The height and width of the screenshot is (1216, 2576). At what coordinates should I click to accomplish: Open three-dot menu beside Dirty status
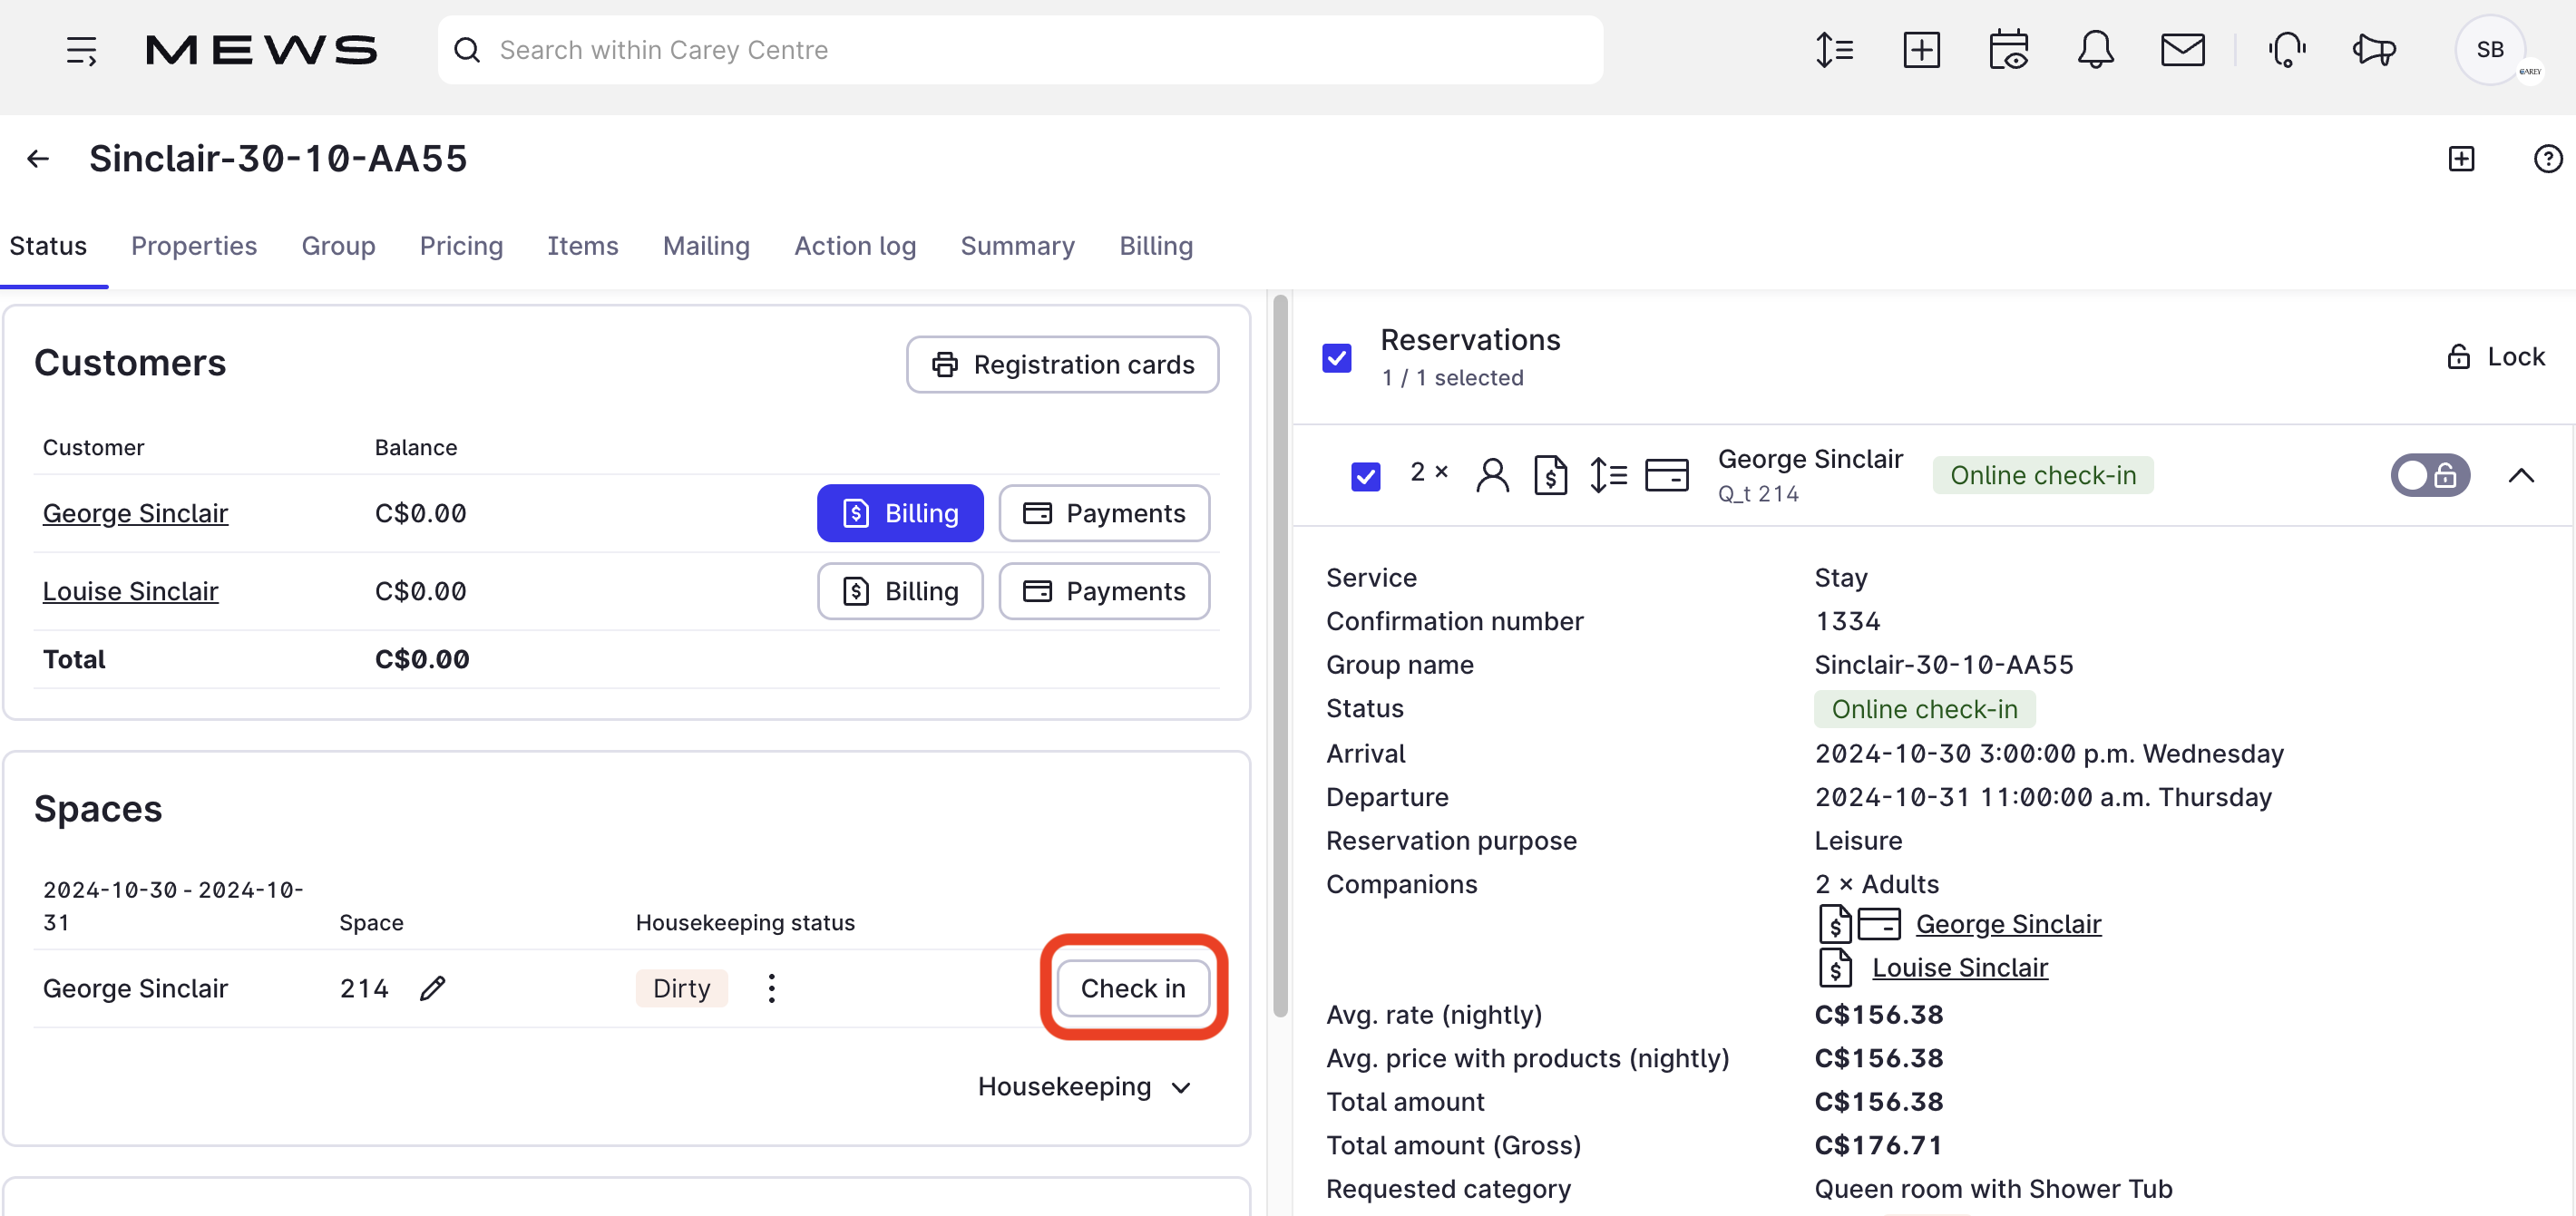point(771,988)
